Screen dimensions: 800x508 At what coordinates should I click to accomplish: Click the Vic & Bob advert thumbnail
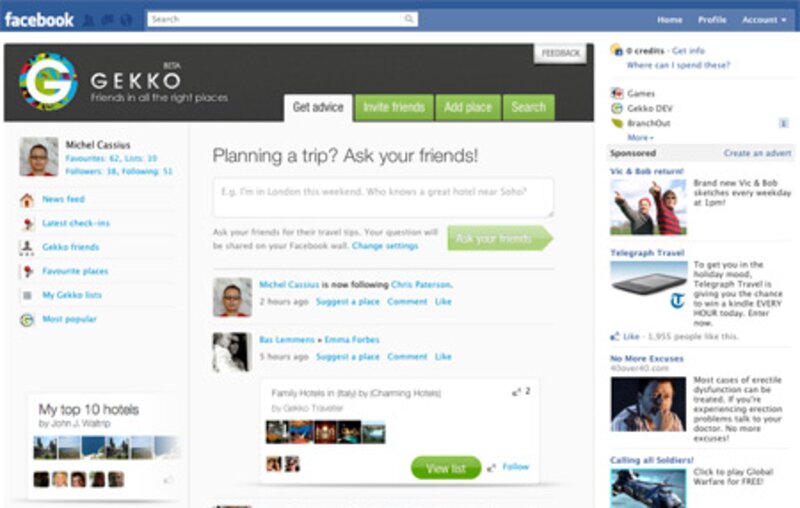648,207
